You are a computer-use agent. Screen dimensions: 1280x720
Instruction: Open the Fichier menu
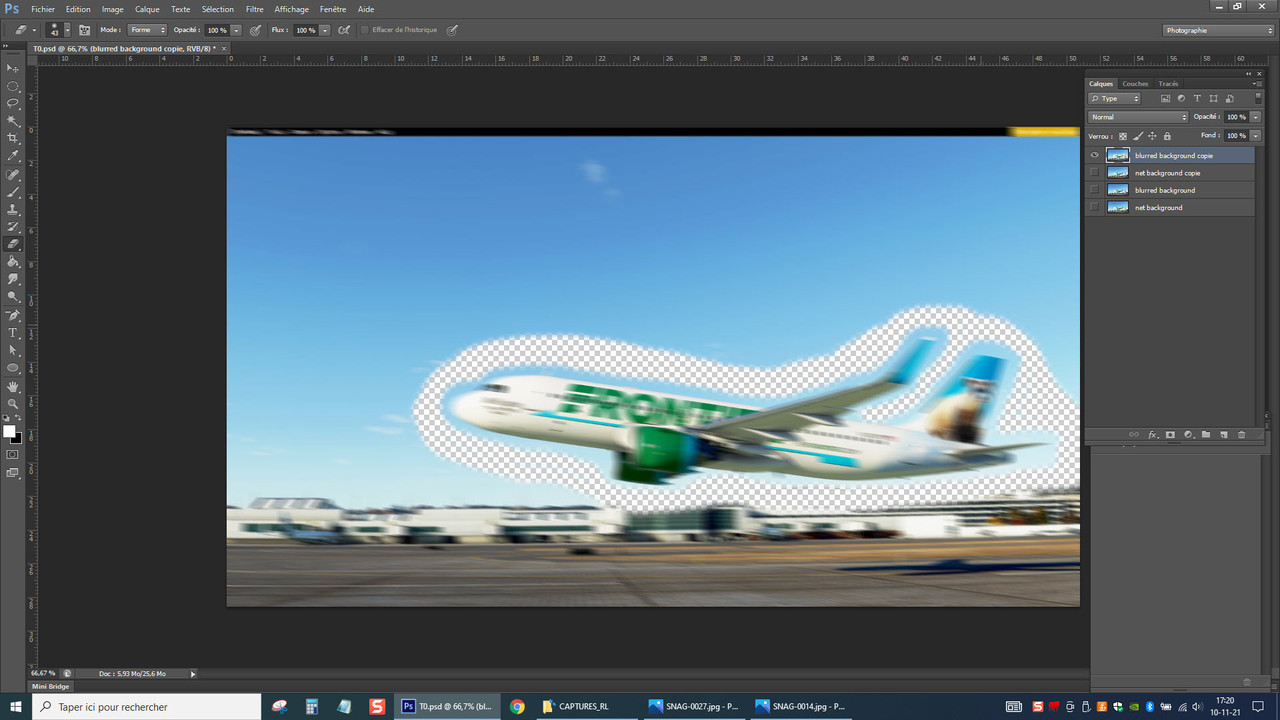[43, 9]
